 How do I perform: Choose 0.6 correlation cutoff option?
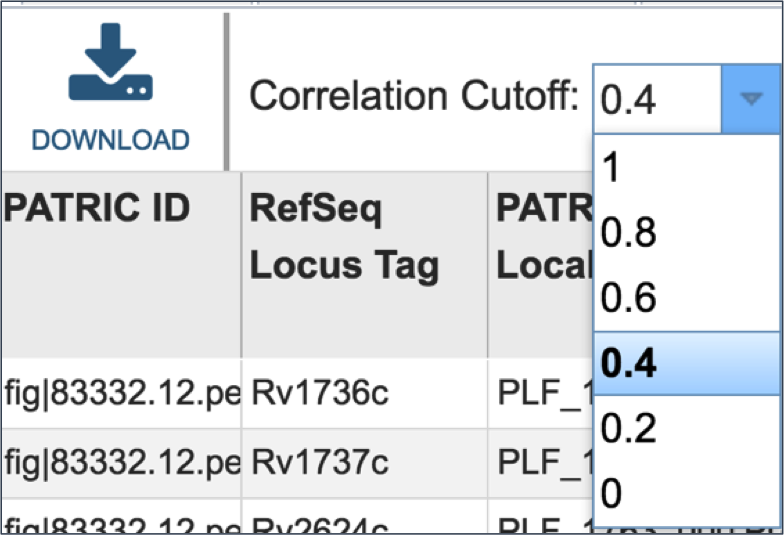tap(686, 298)
